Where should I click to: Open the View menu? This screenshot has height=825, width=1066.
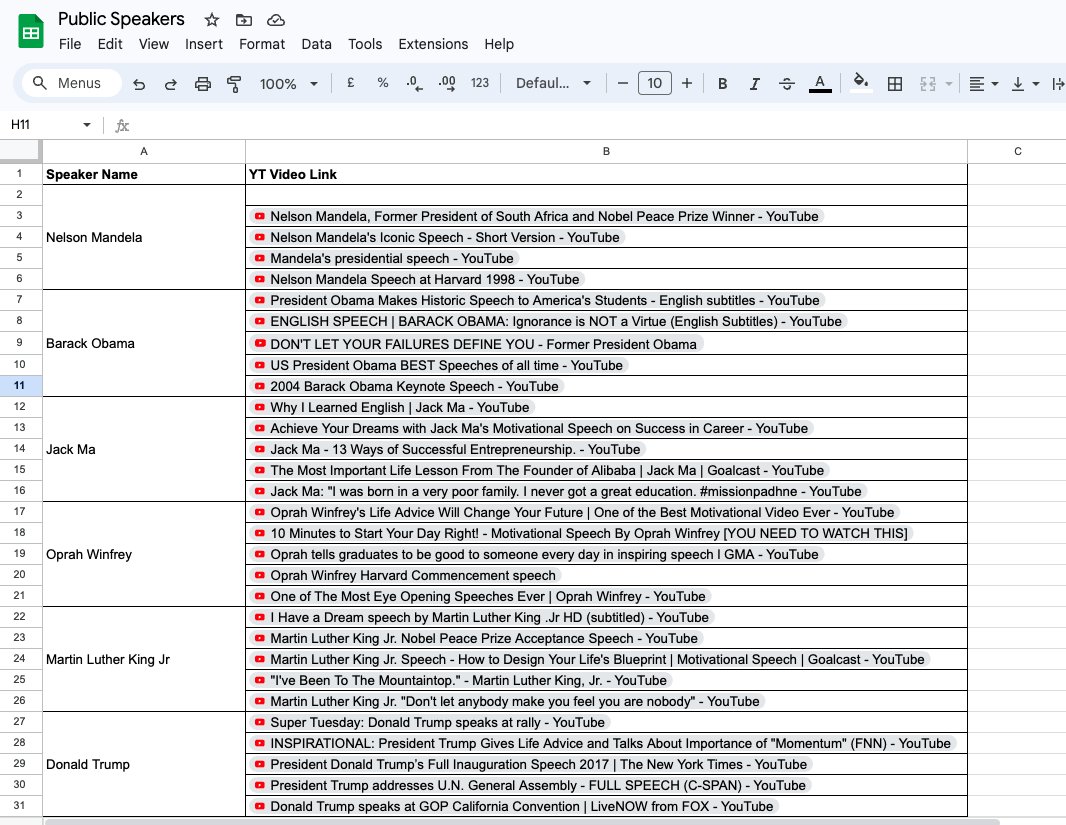pyautogui.click(x=154, y=44)
